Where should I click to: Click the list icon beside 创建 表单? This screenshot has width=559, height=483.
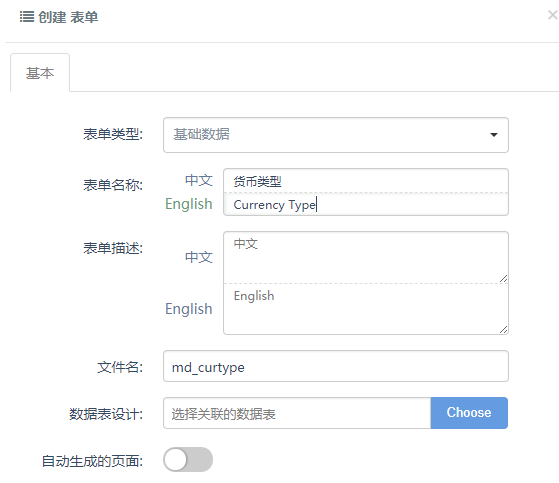(x=27, y=17)
